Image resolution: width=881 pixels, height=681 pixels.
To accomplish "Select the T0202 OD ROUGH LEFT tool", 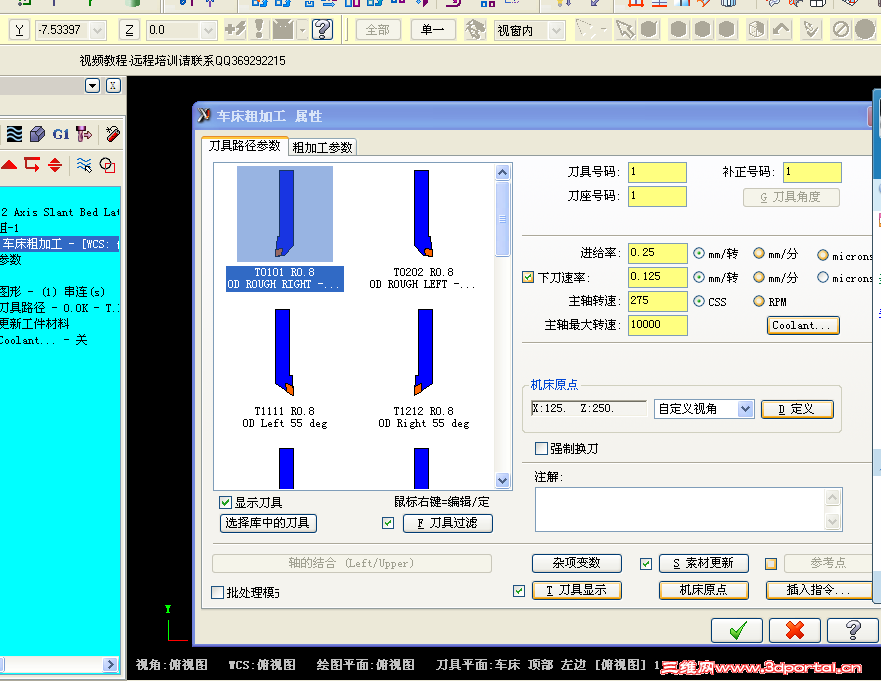I will pos(422,229).
